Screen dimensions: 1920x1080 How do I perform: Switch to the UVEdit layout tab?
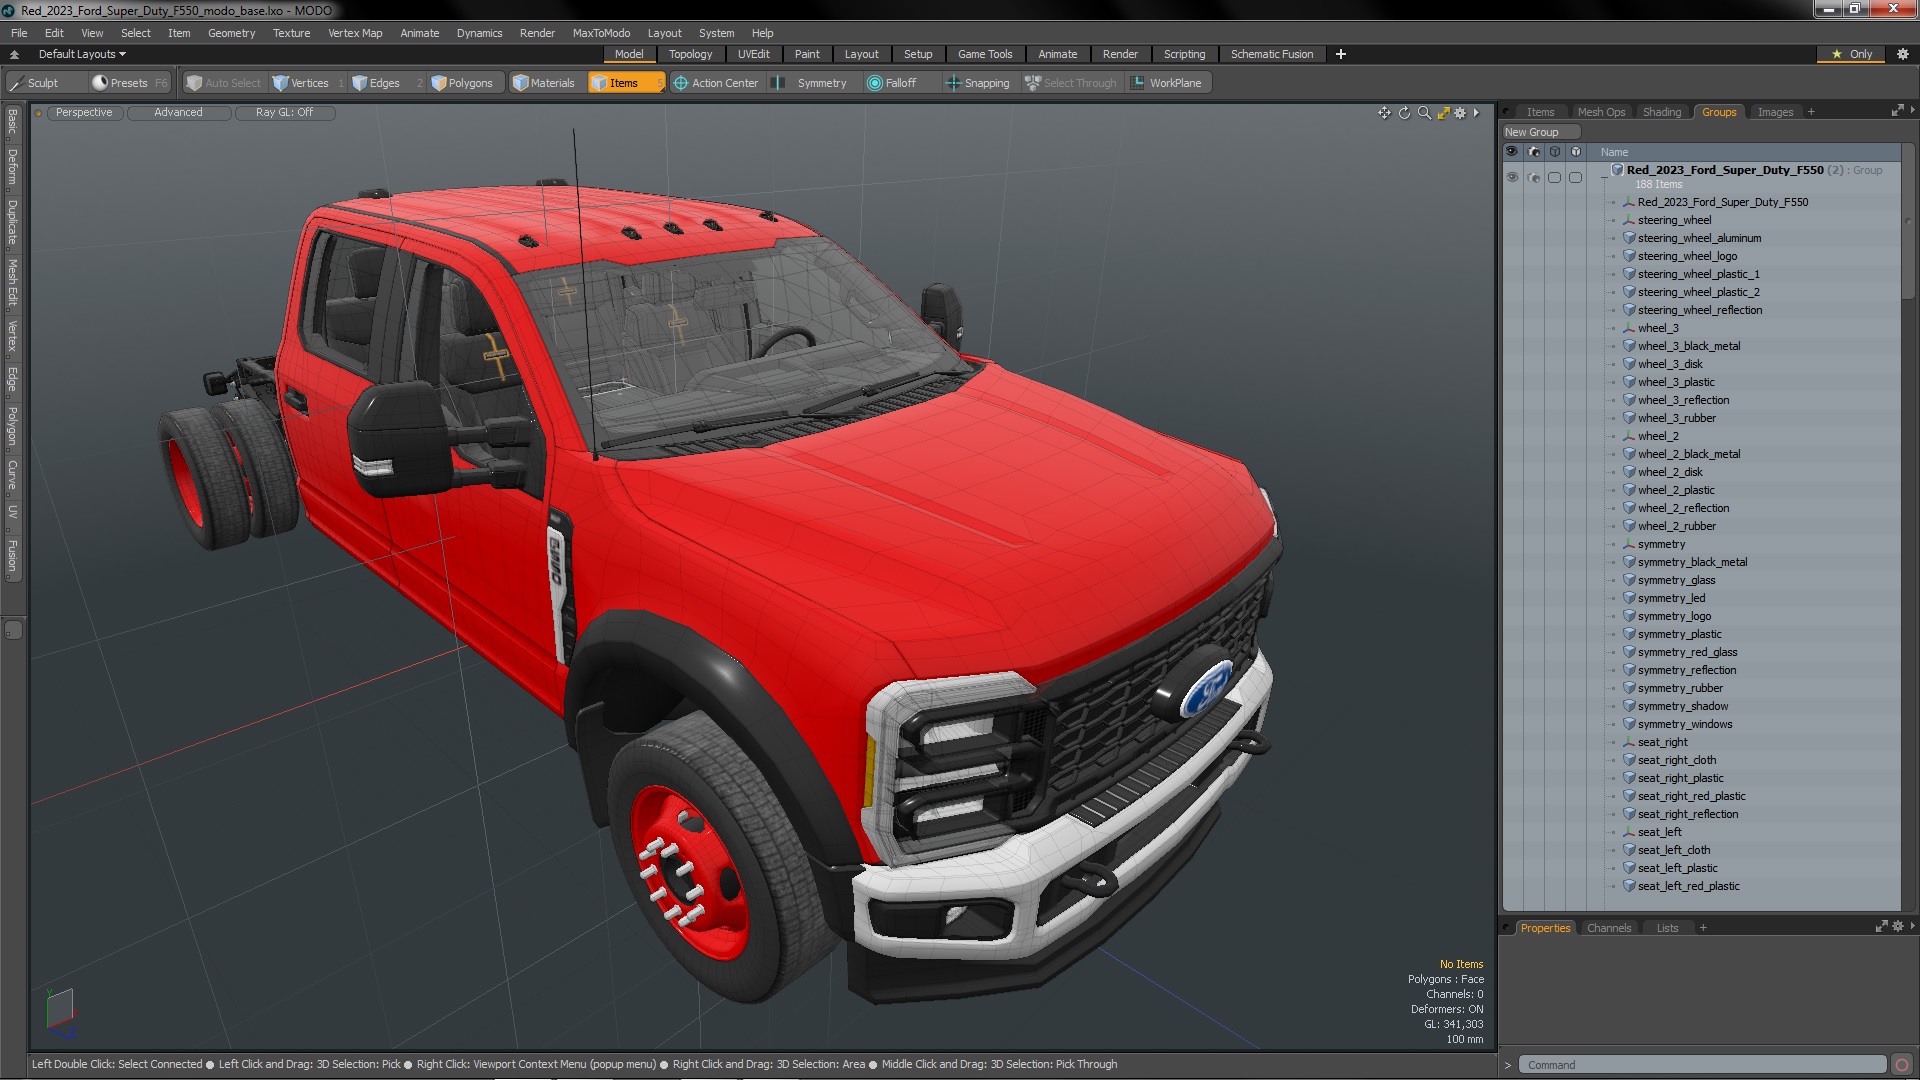[x=753, y=54]
